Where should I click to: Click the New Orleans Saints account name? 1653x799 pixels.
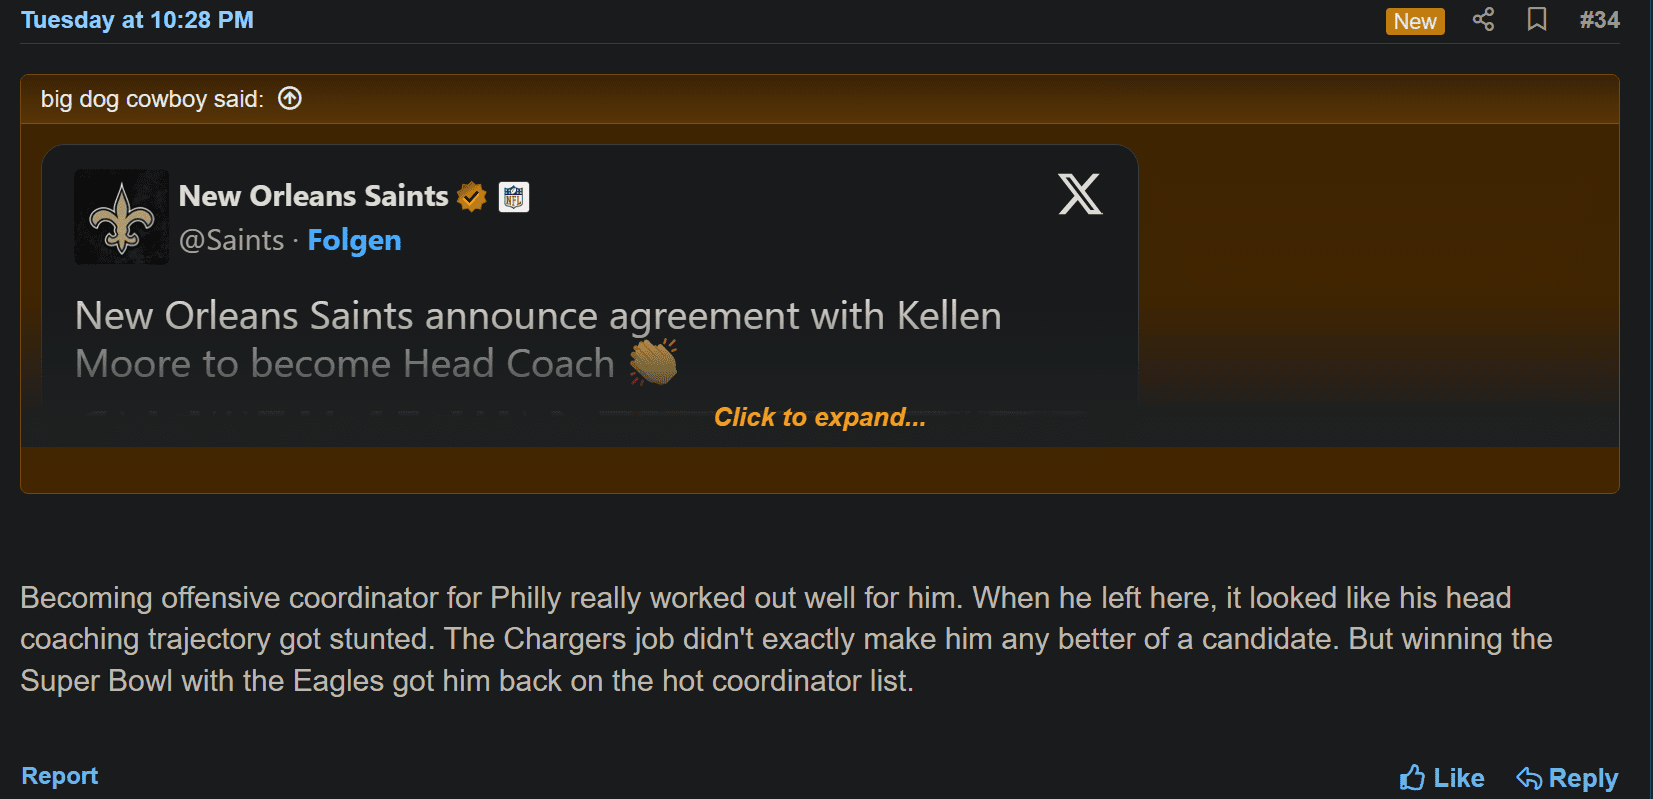point(313,196)
